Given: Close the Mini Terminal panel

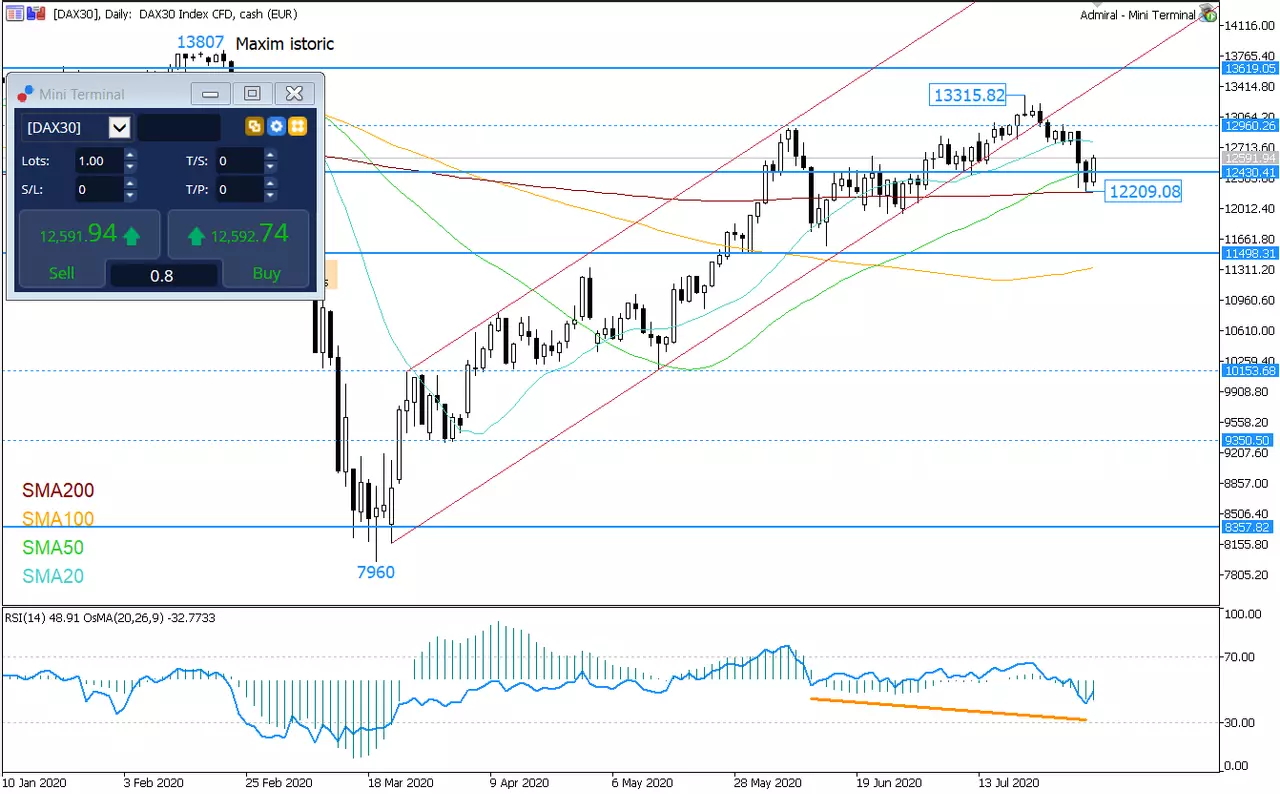Looking at the screenshot, I should [x=294, y=94].
